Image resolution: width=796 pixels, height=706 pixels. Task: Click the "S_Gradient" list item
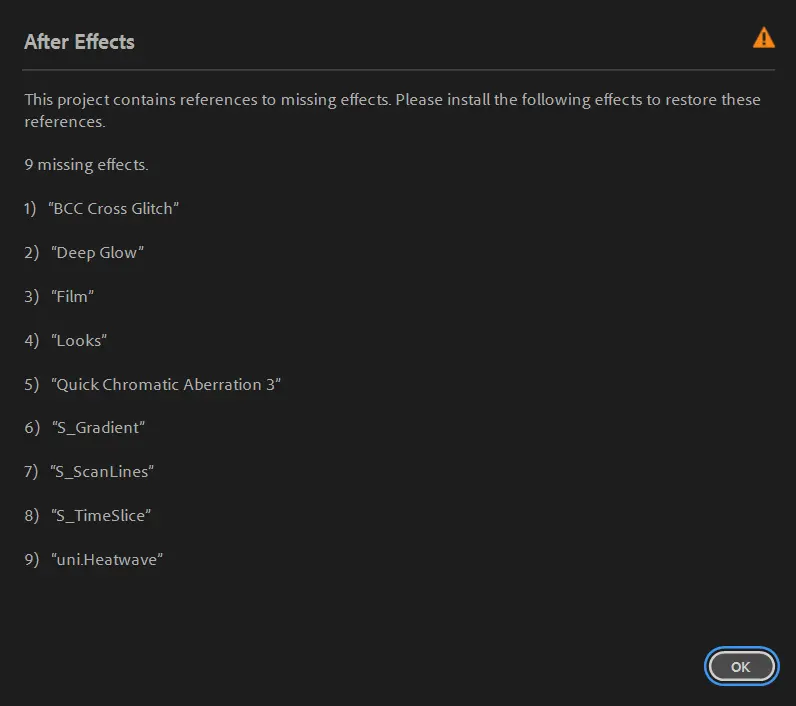pyautogui.click(x=98, y=428)
